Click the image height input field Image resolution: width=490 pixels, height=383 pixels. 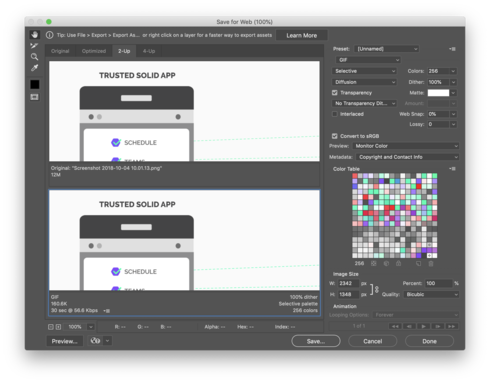tap(349, 294)
